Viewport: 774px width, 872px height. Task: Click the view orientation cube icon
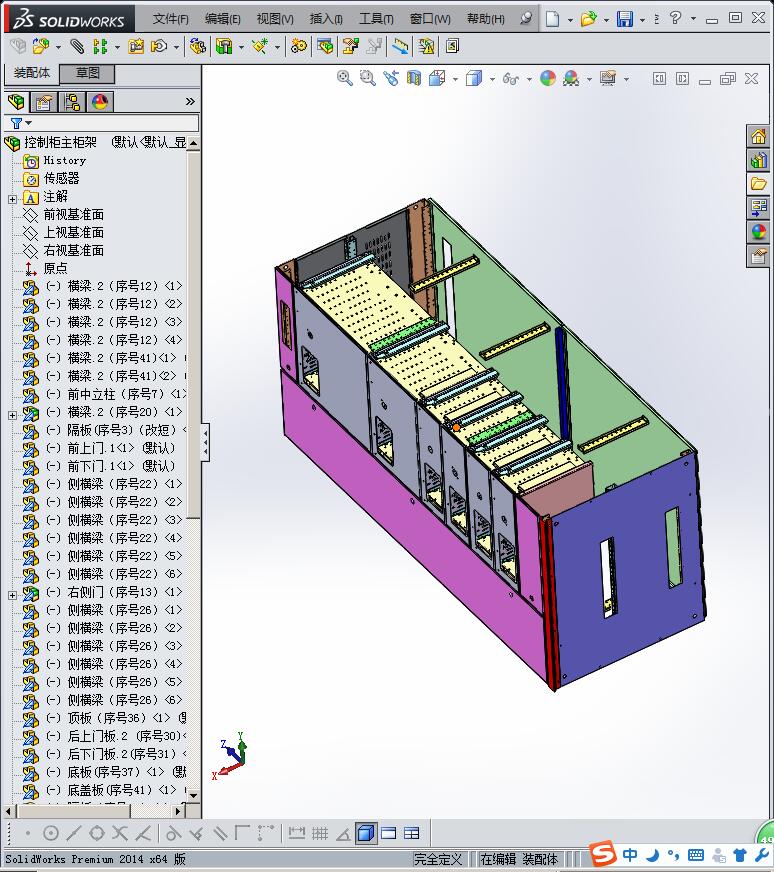437,78
